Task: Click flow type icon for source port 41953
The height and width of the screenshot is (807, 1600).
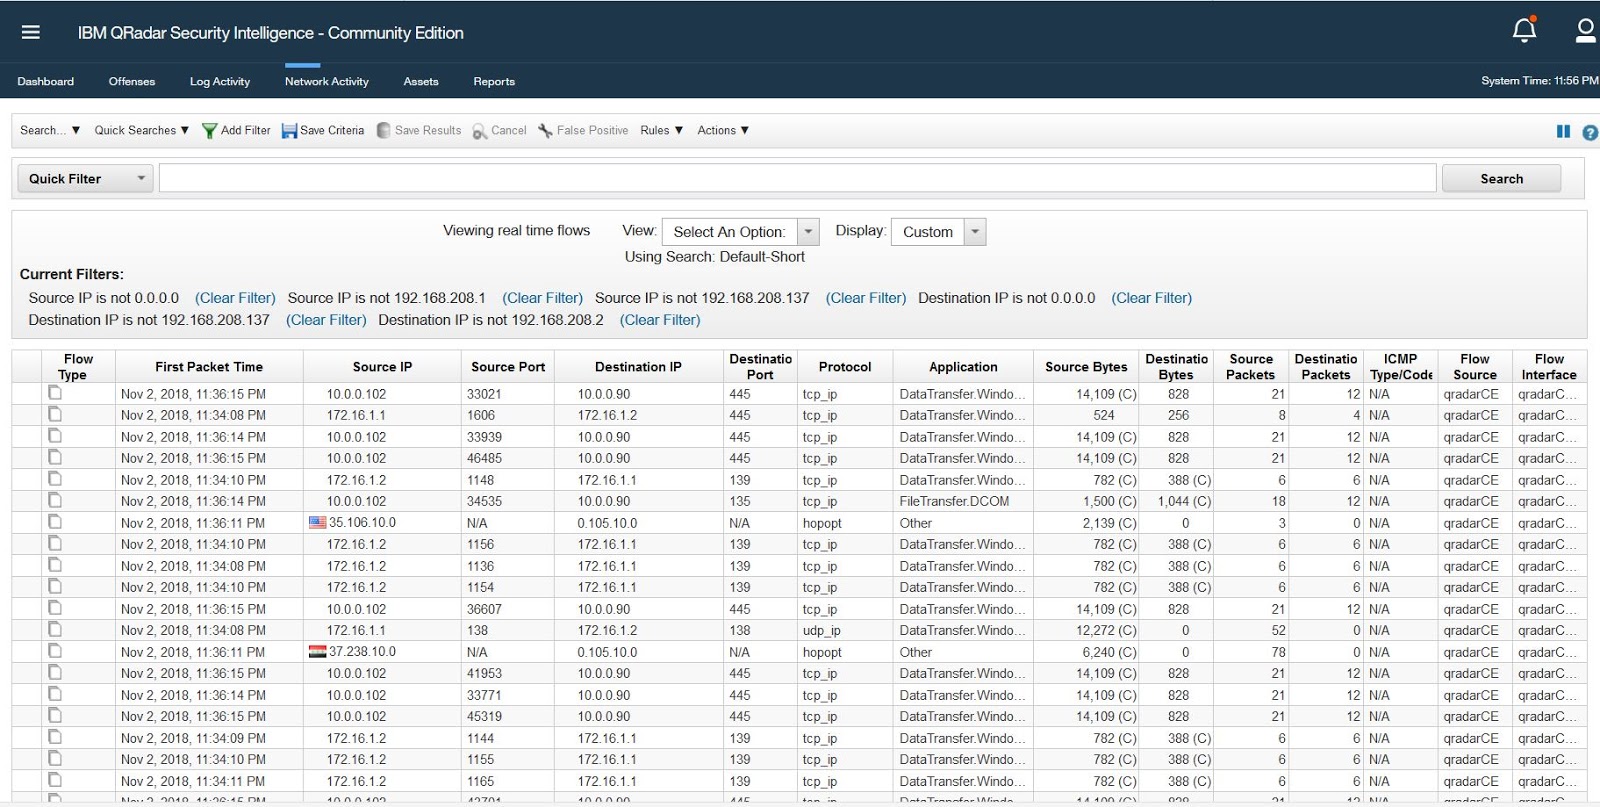Action: pyautogui.click(x=55, y=672)
